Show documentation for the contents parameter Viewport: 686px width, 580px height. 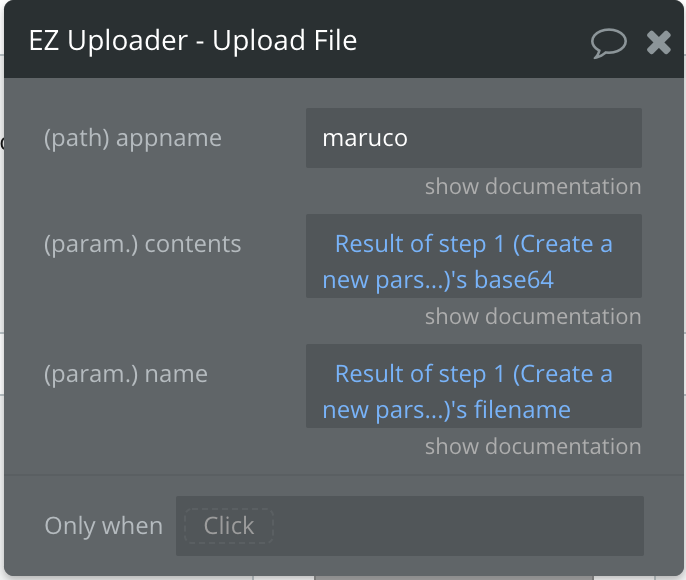tap(533, 316)
